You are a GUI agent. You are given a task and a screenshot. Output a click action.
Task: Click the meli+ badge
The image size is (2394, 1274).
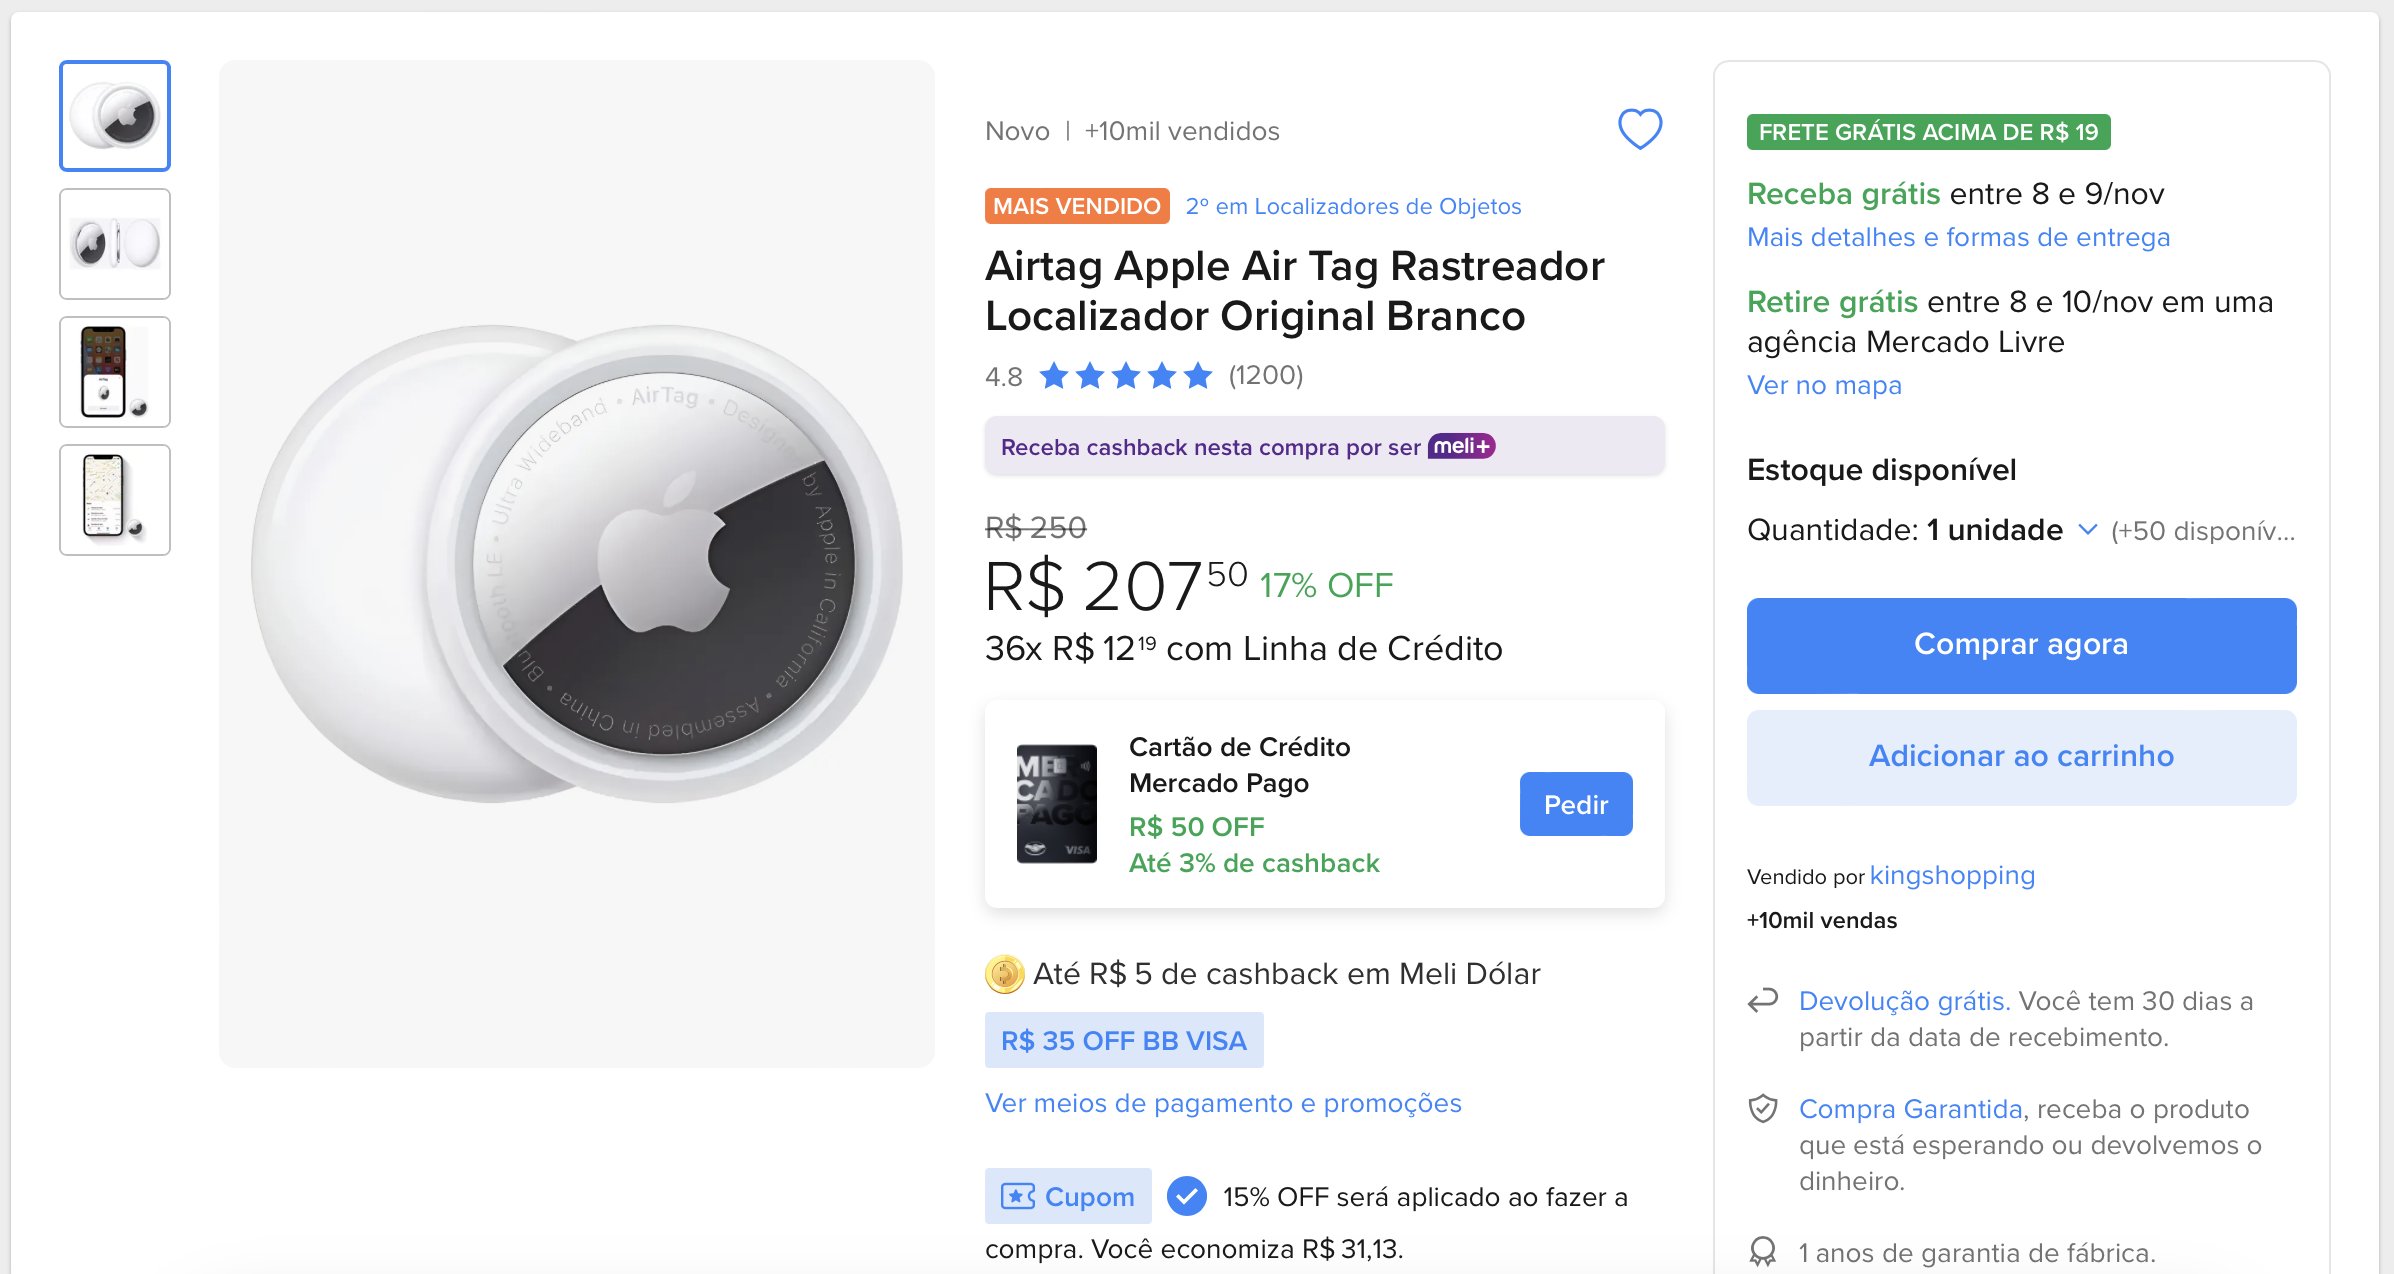click(1461, 446)
